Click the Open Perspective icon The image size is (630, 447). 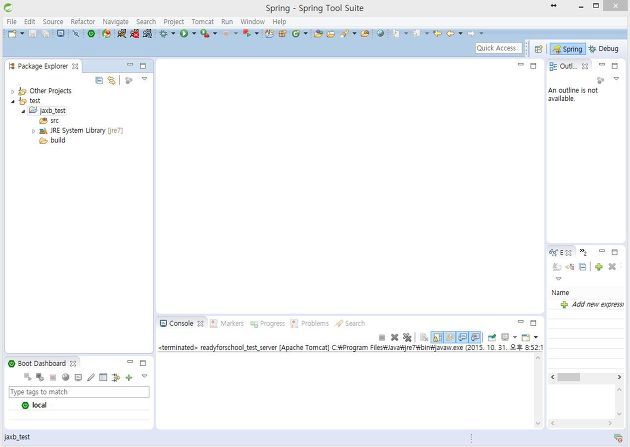tap(539, 49)
